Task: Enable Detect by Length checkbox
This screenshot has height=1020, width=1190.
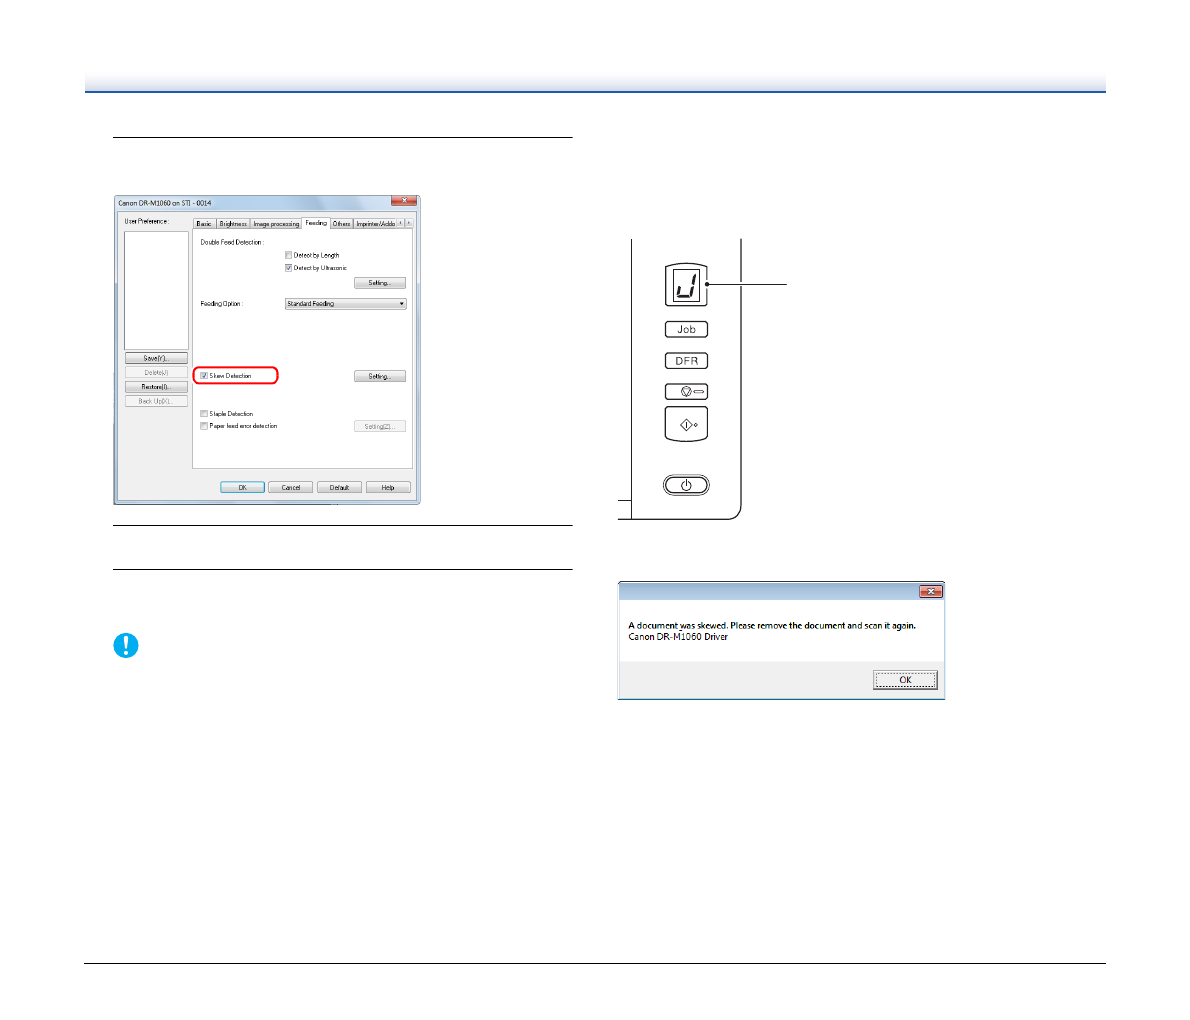Action: [x=289, y=256]
